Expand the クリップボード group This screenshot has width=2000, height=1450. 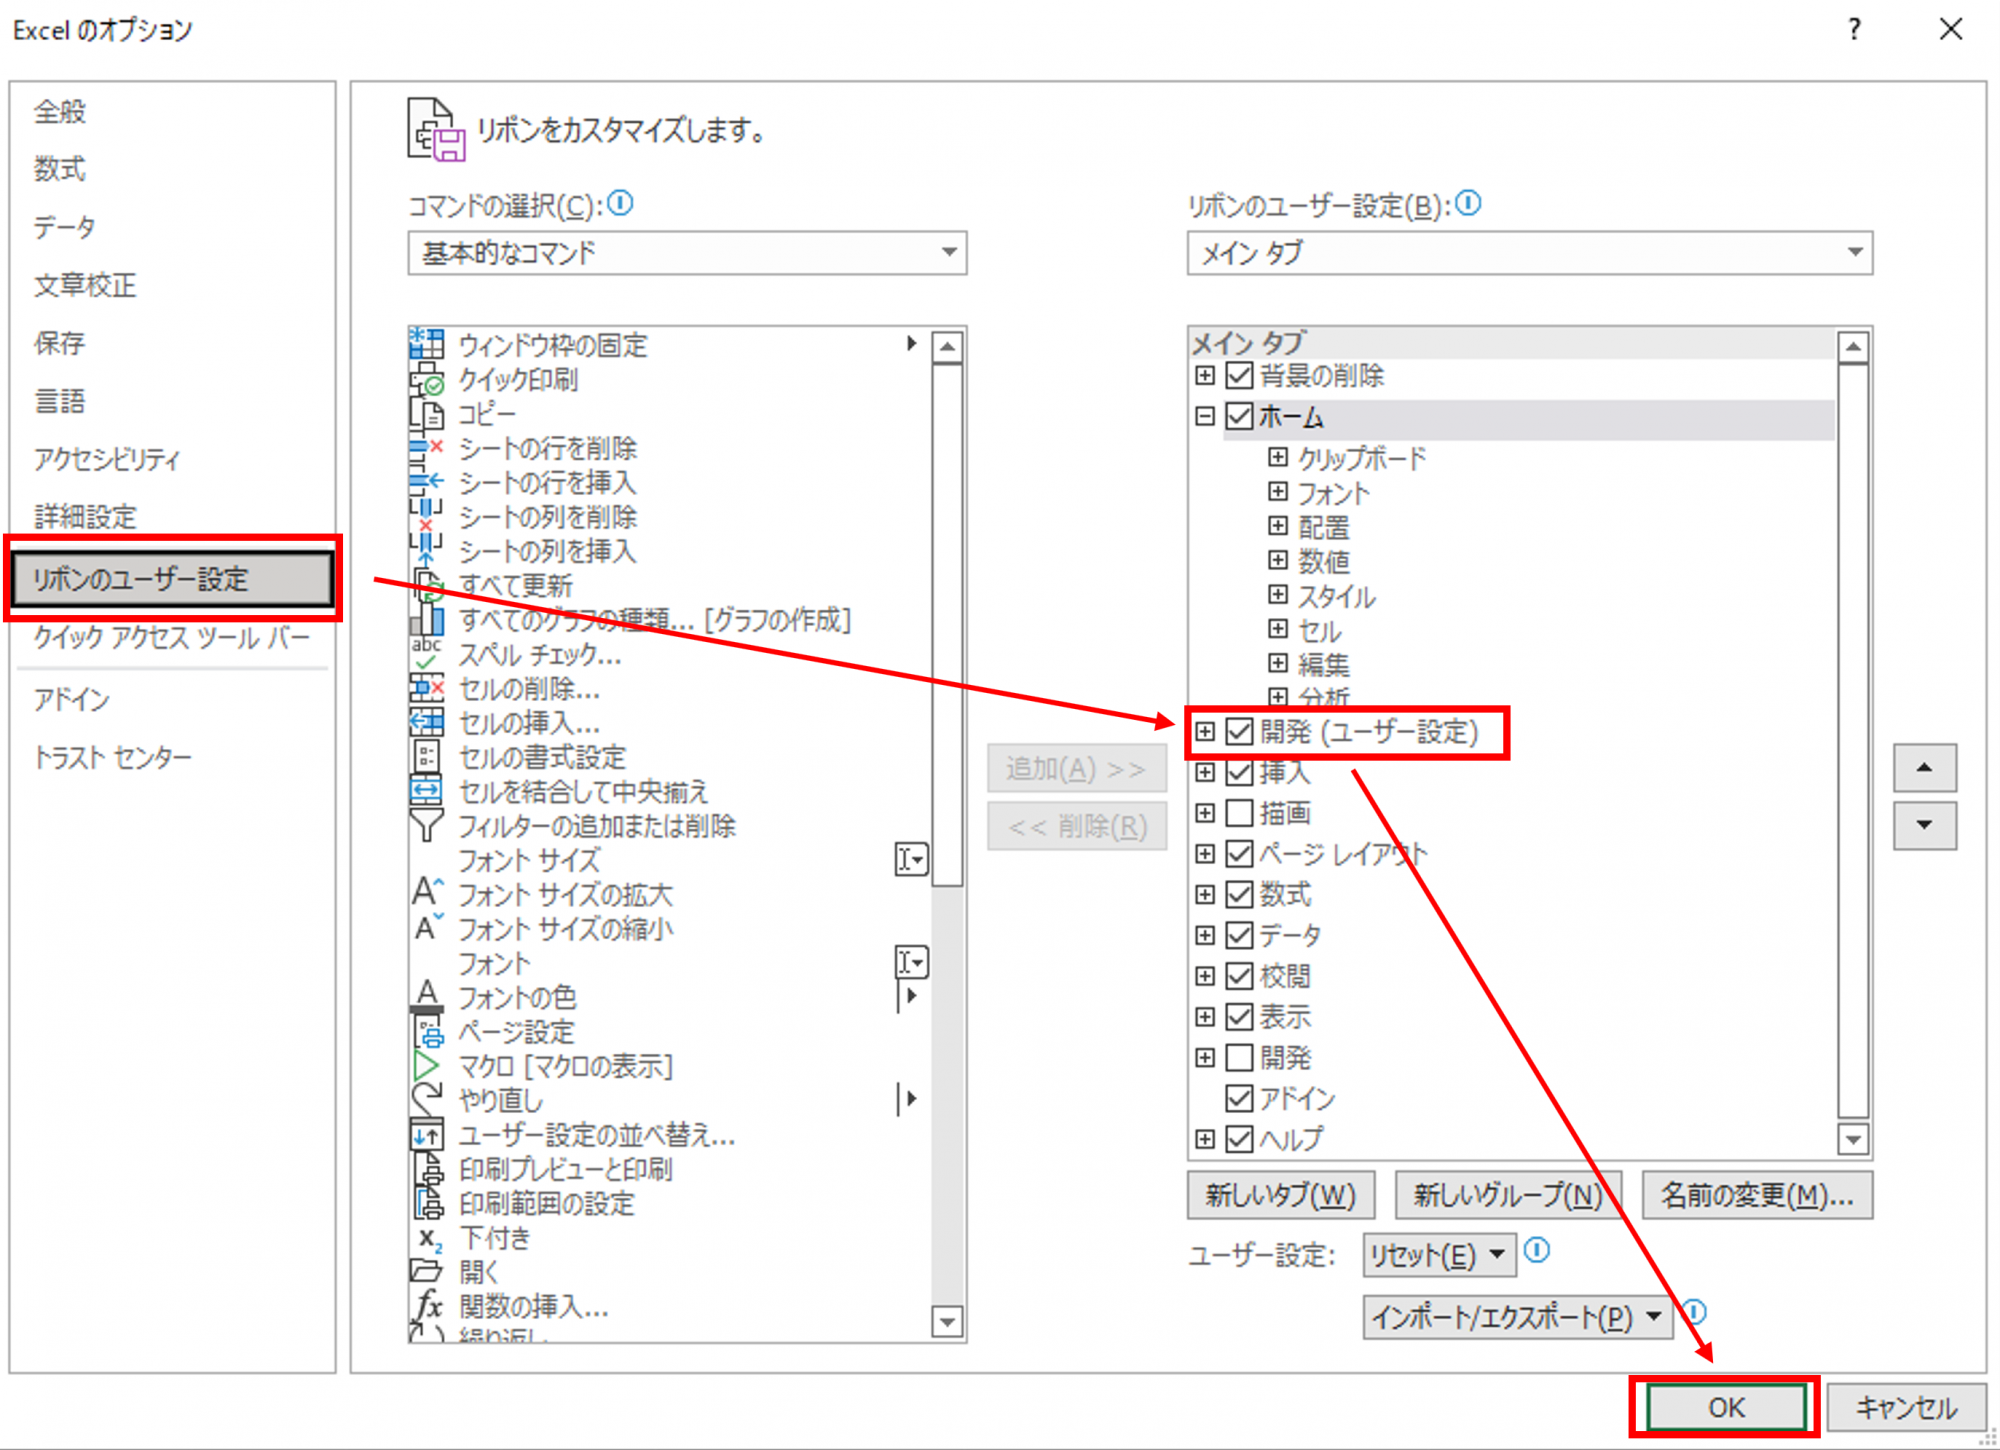[1277, 457]
